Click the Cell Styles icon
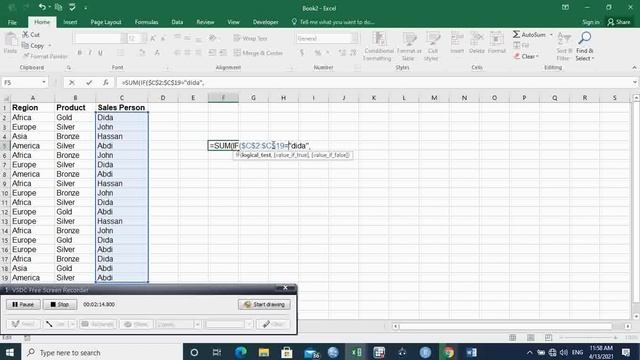This screenshot has width=640, height=360. point(433,40)
